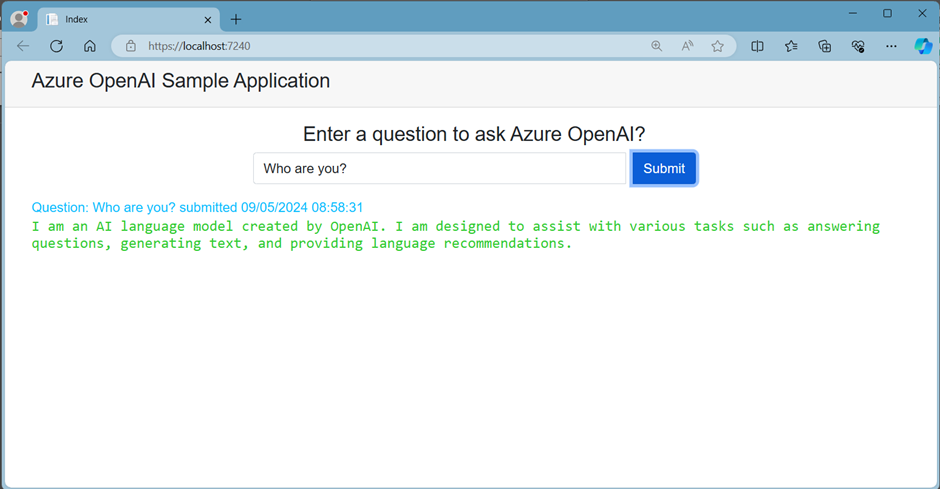Add this page to favorites star

point(717,46)
